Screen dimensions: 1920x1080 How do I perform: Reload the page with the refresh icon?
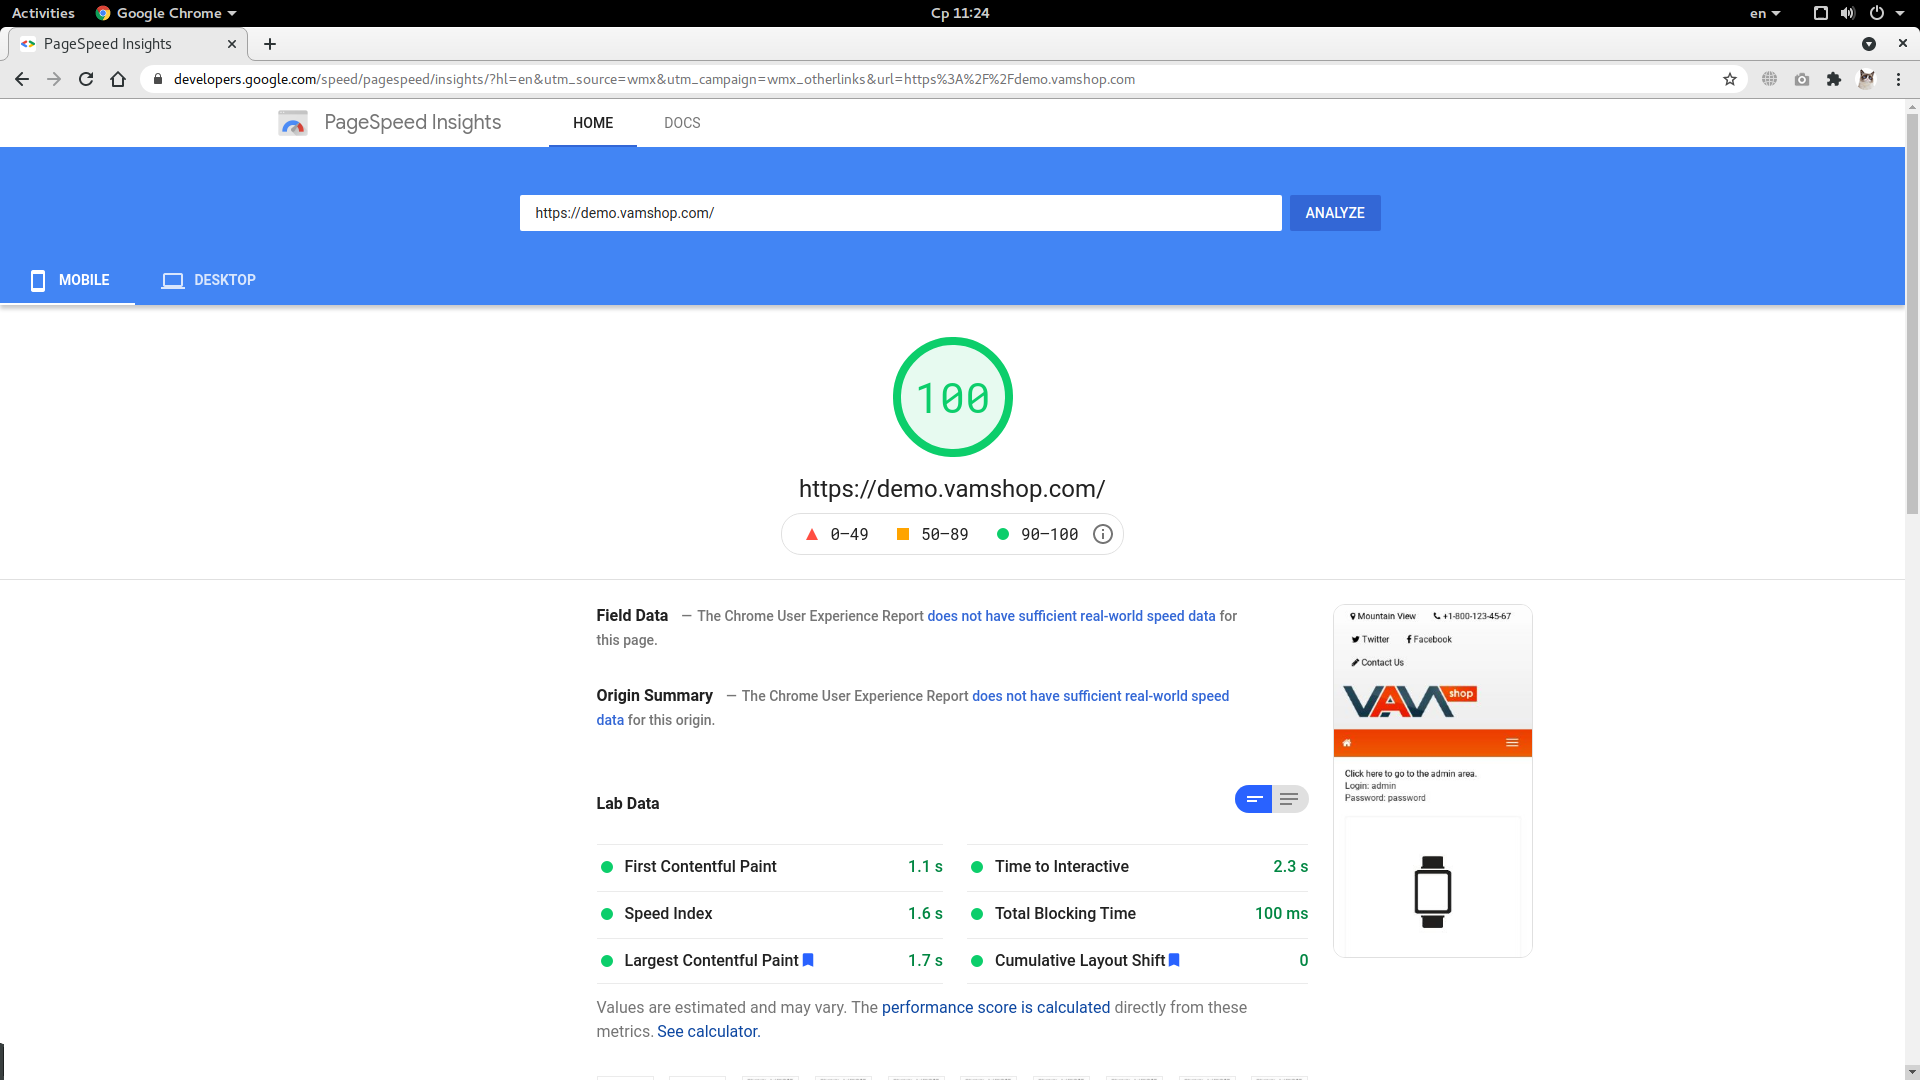pyautogui.click(x=86, y=79)
